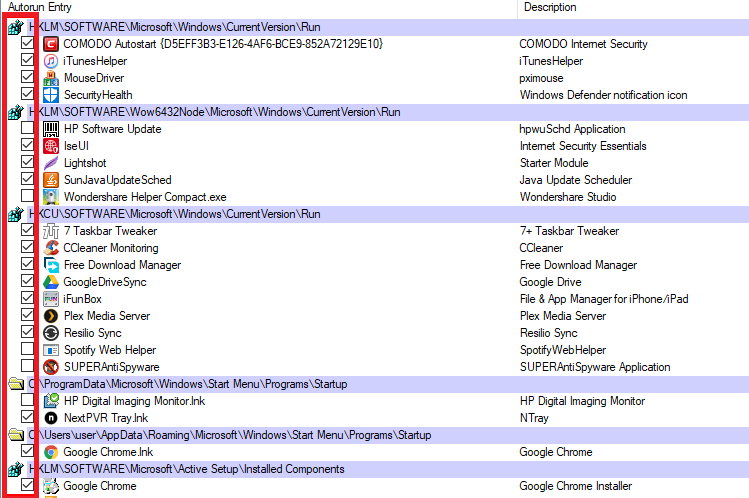This screenshot has width=749, height=498.
Task: Select the 'NTray' description text
Action: [534, 418]
